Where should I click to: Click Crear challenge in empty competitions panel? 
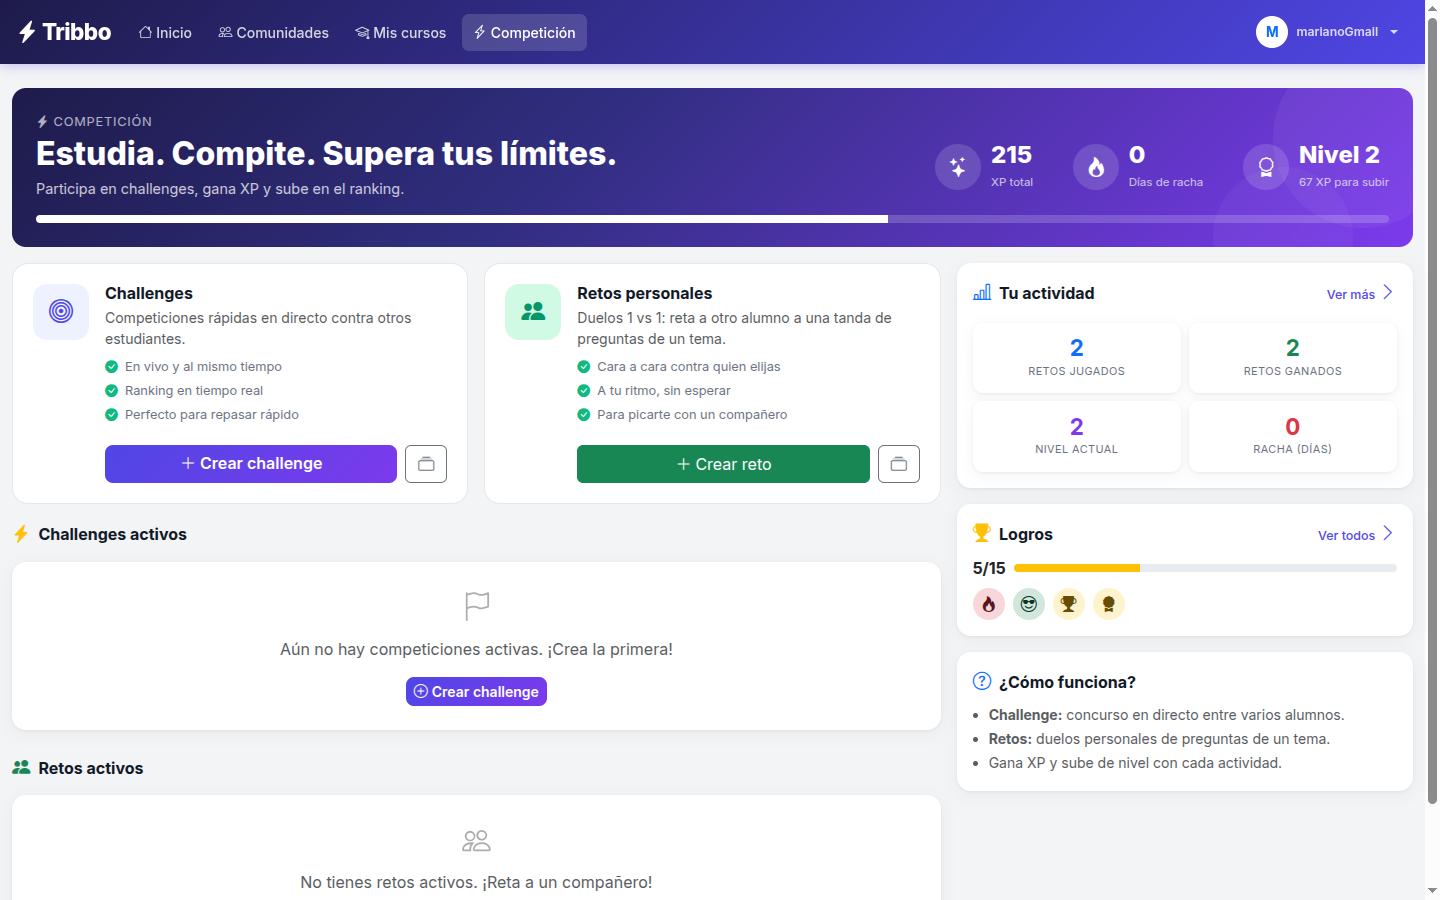tap(476, 692)
